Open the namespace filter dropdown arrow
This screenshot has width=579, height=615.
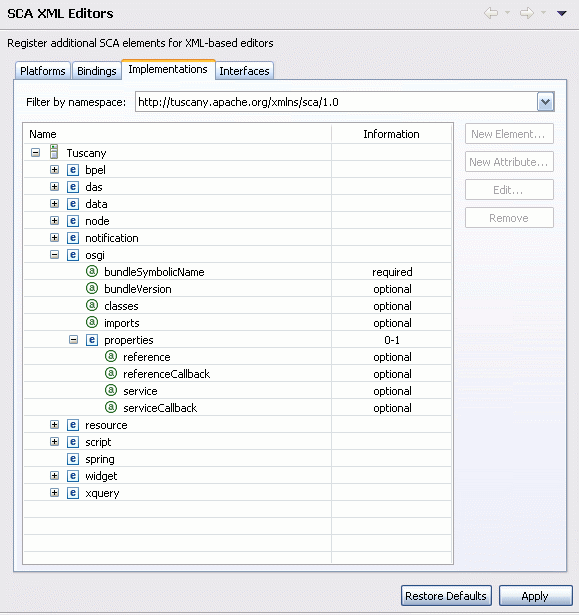point(545,102)
